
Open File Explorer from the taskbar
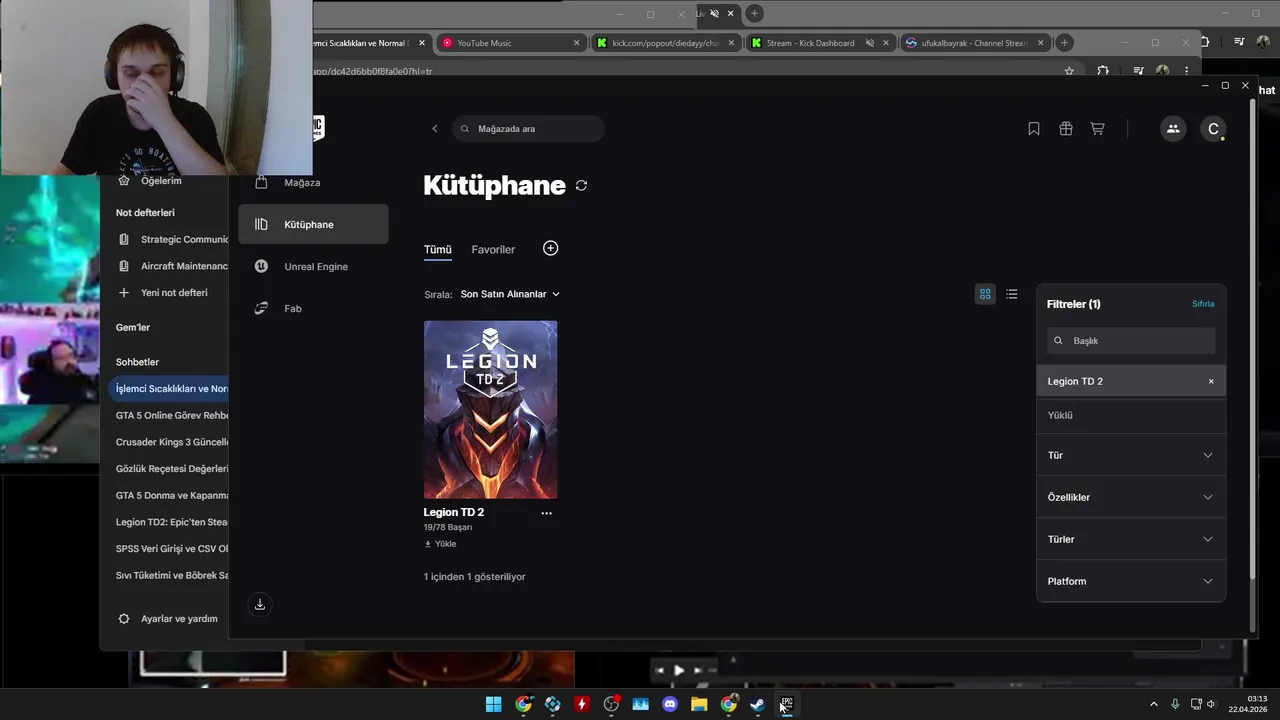699,704
